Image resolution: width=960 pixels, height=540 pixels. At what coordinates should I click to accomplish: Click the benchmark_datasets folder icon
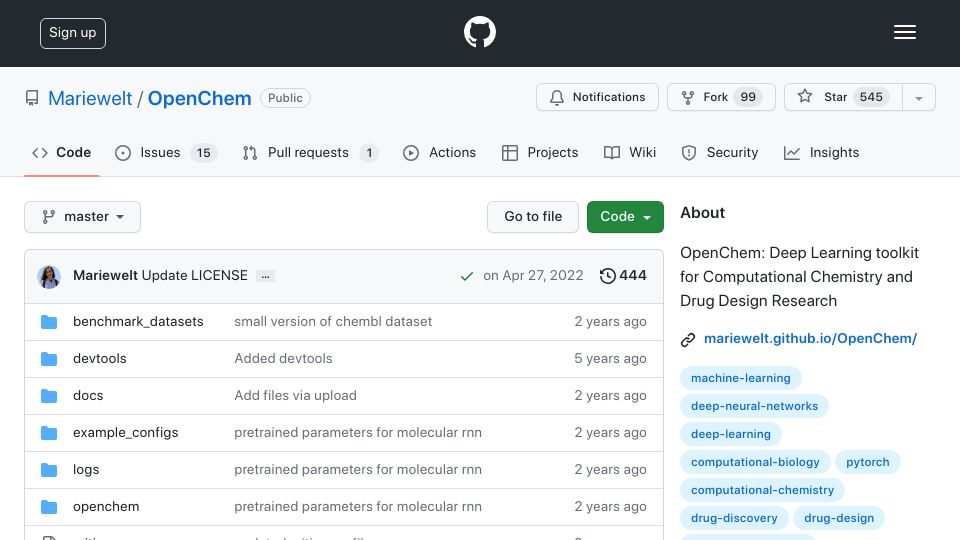click(49, 322)
